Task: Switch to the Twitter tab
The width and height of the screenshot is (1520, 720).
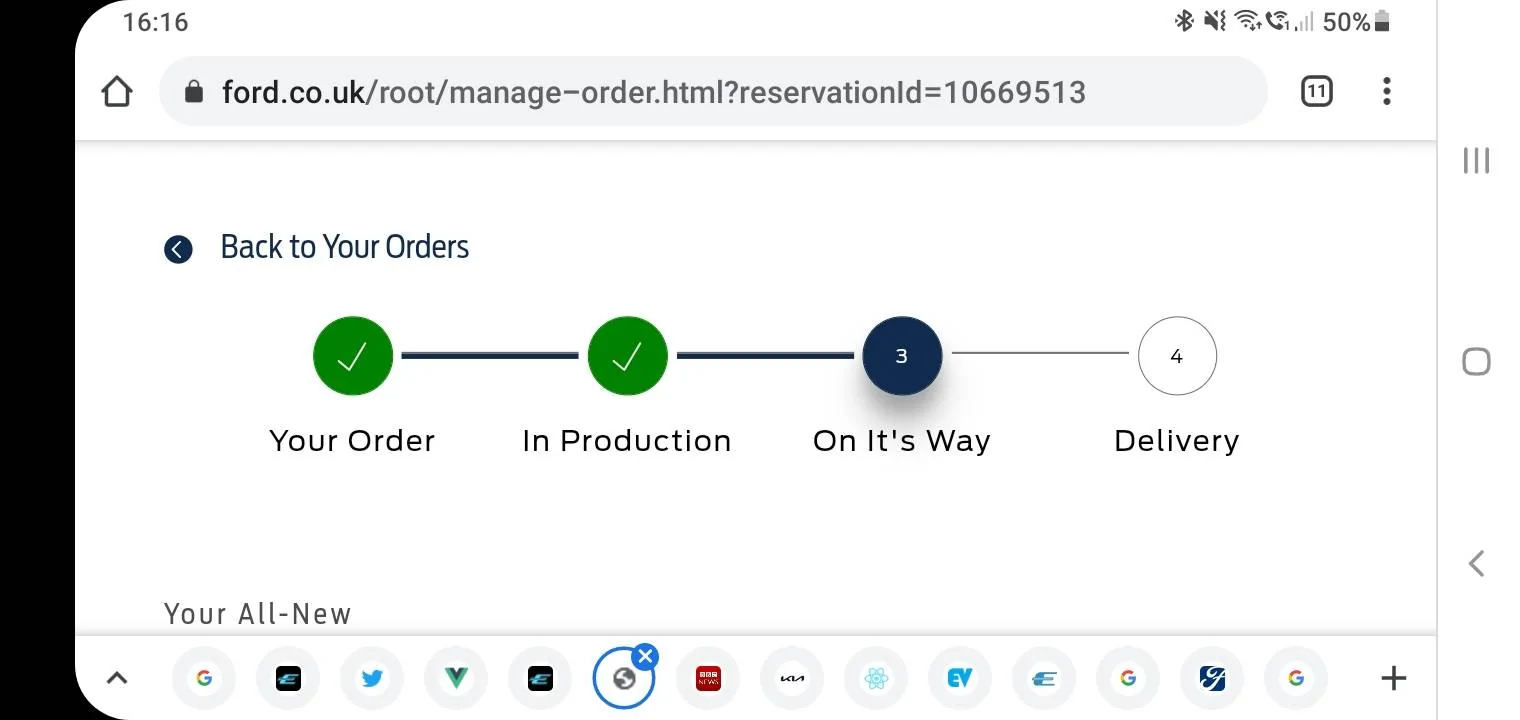Action: point(372,679)
